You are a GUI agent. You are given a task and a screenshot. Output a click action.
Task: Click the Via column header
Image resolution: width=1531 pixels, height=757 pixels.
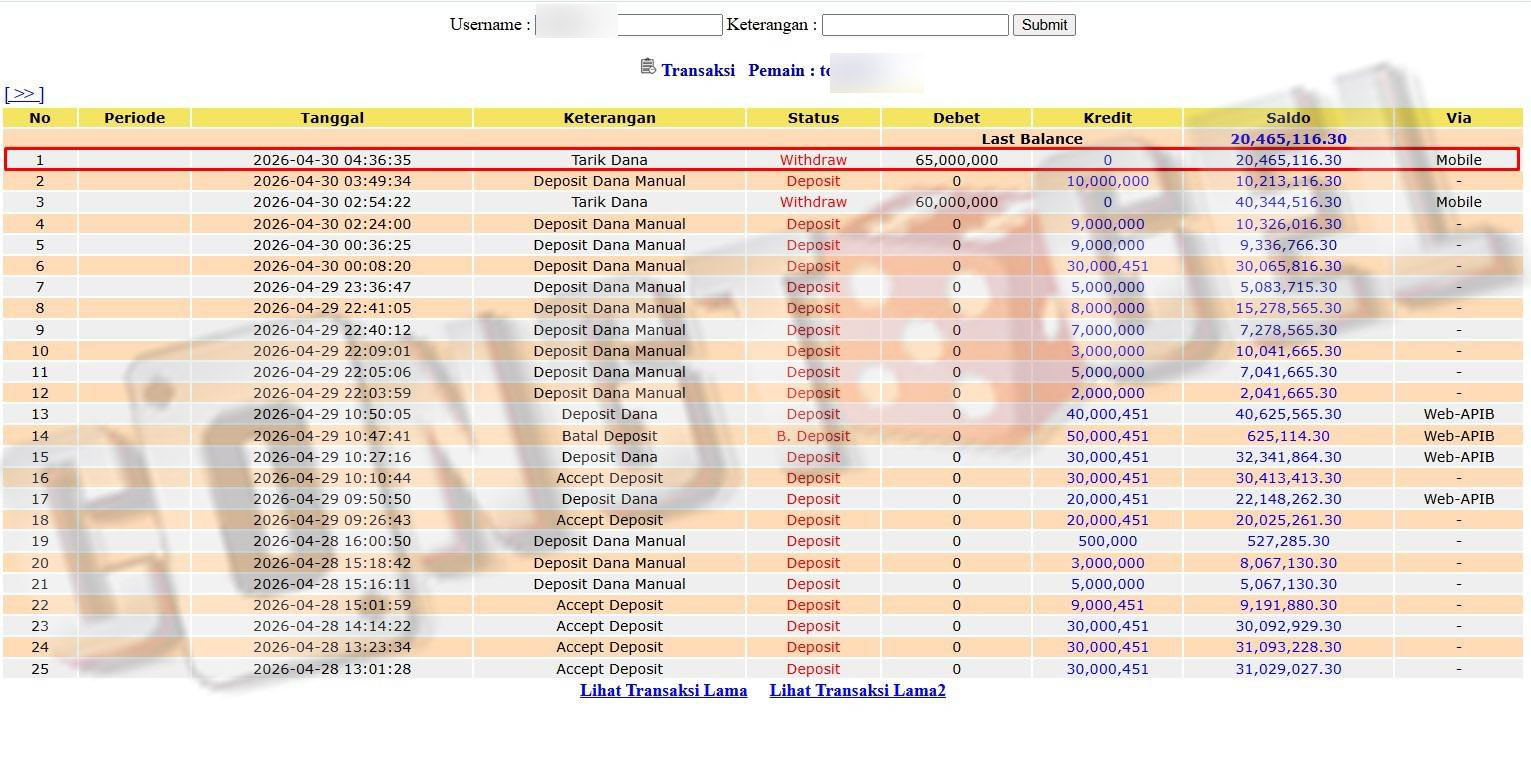1458,118
